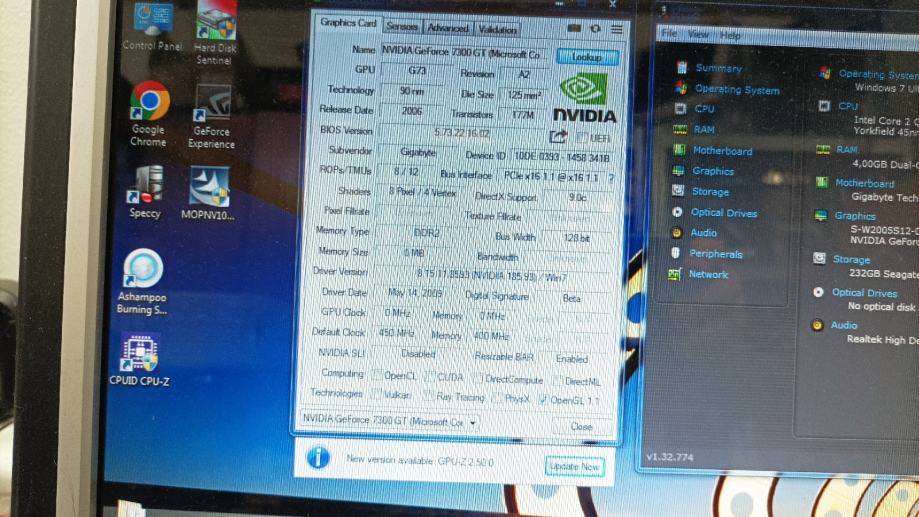
Task: Launch CPUID CPU-Z from desktop
Action: click(x=139, y=359)
